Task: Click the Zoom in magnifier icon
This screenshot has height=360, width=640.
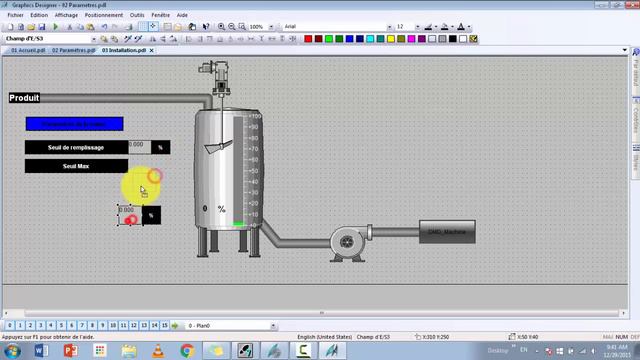Action: (221, 27)
